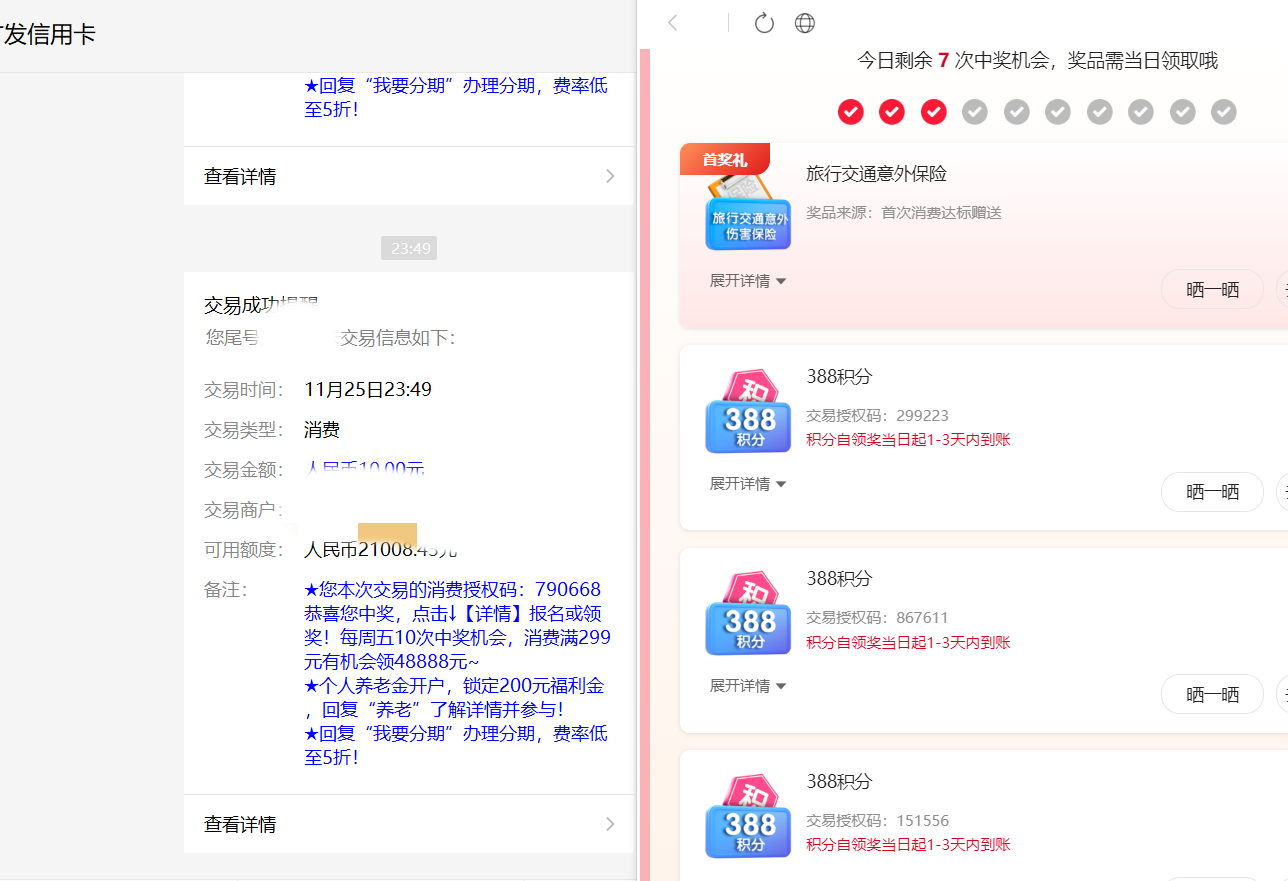This screenshot has height=881, width=1288.
Task: Reload the page with the refresh icon
Action: point(764,23)
